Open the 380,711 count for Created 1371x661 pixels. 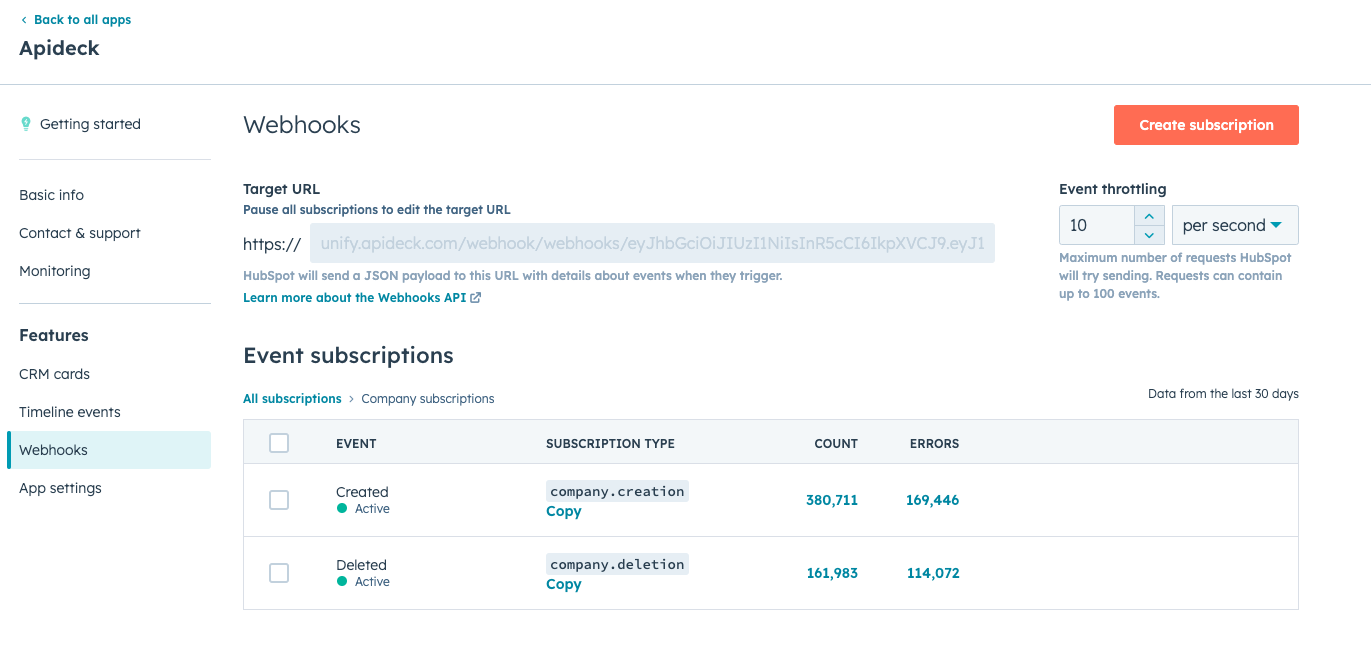[x=832, y=500]
